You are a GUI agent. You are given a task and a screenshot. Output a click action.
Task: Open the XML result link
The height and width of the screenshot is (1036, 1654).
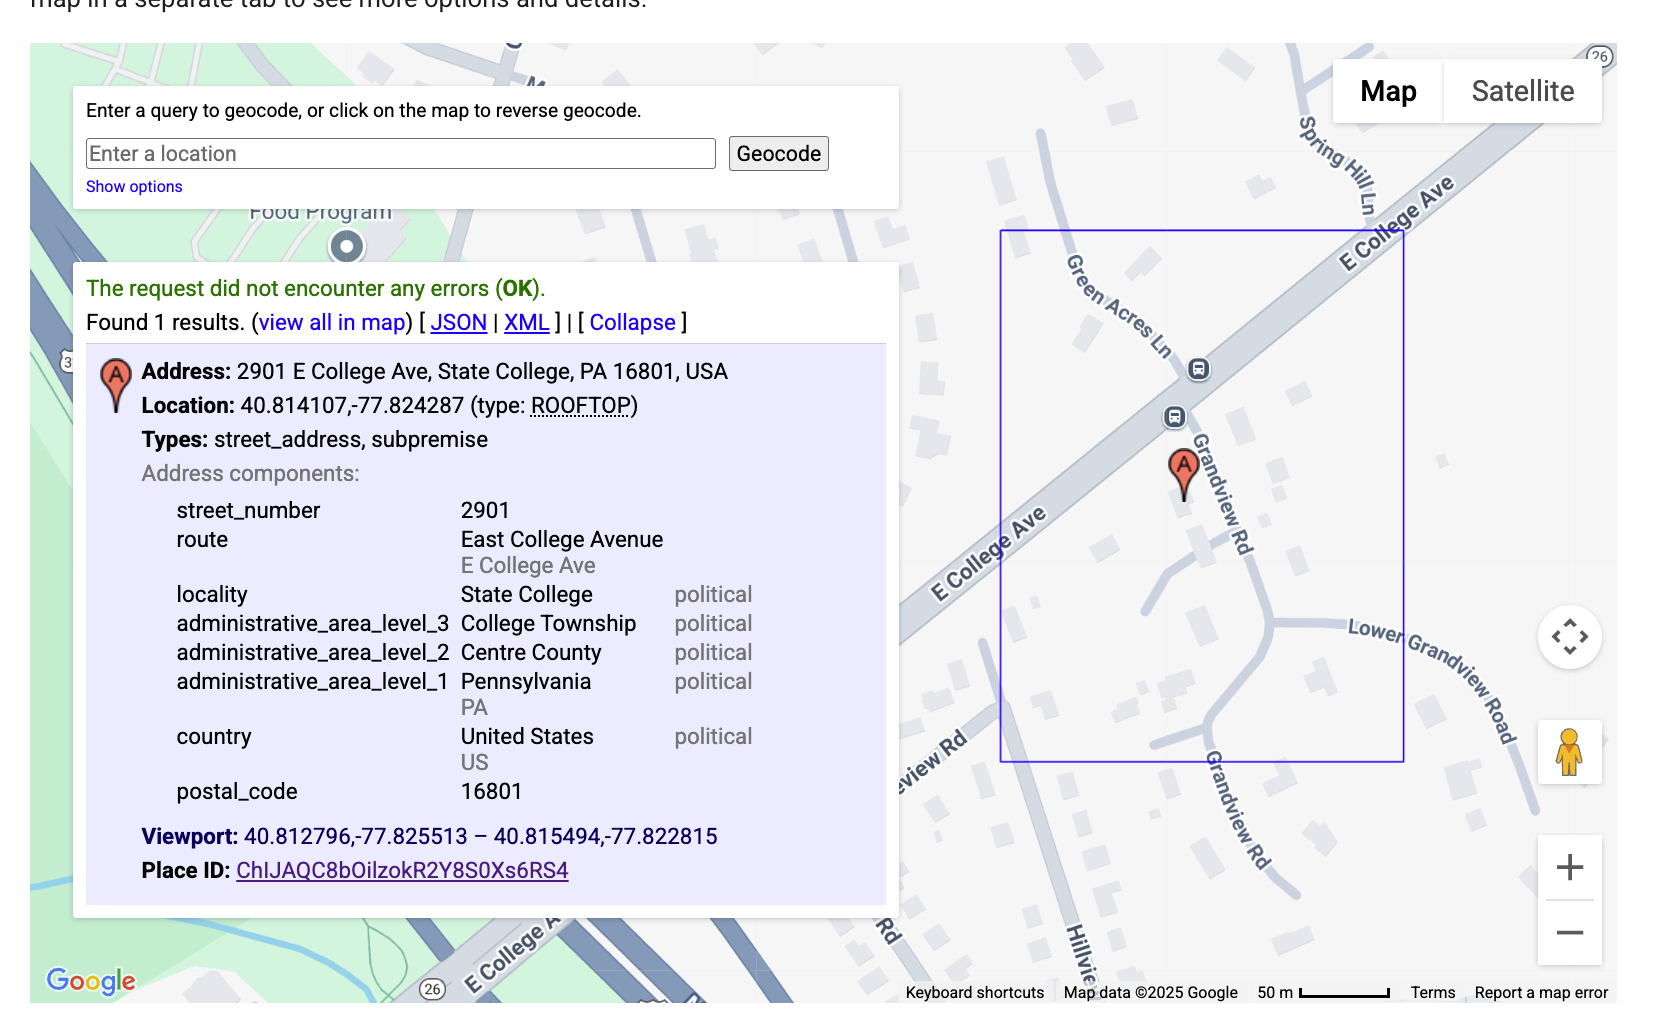click(x=526, y=323)
